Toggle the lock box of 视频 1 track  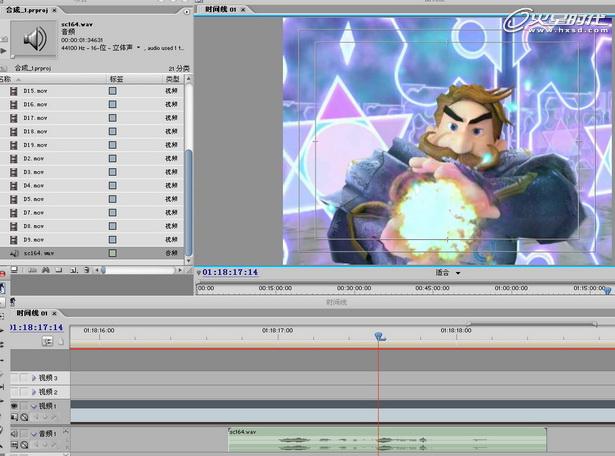pyautogui.click(x=25, y=406)
